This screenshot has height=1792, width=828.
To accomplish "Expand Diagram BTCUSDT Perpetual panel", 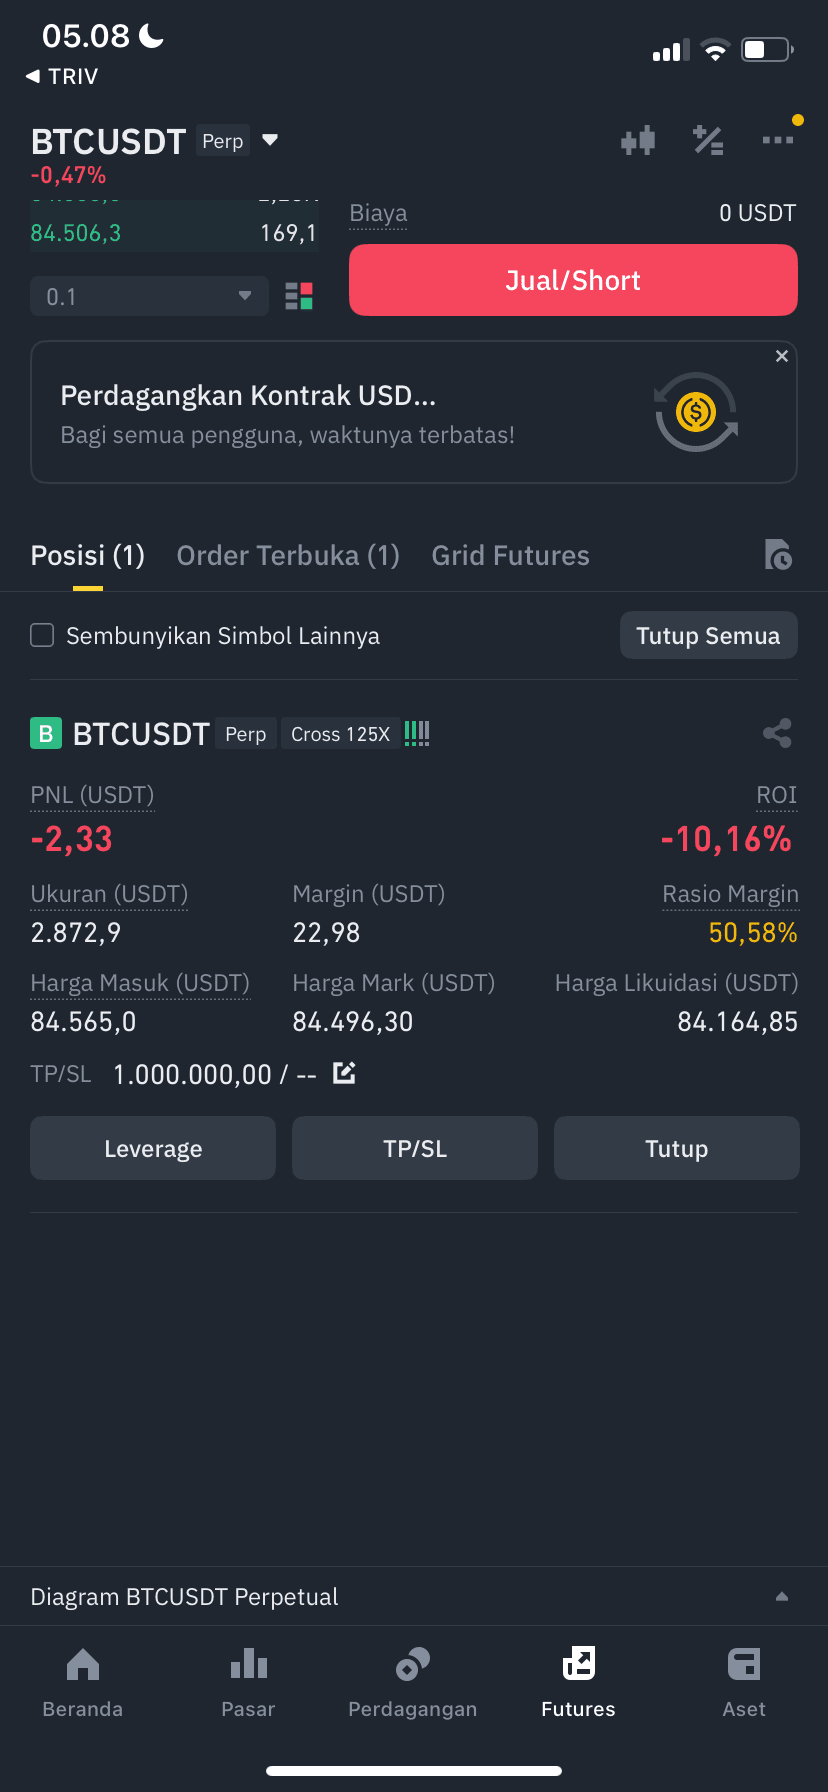I will 414,1596.
